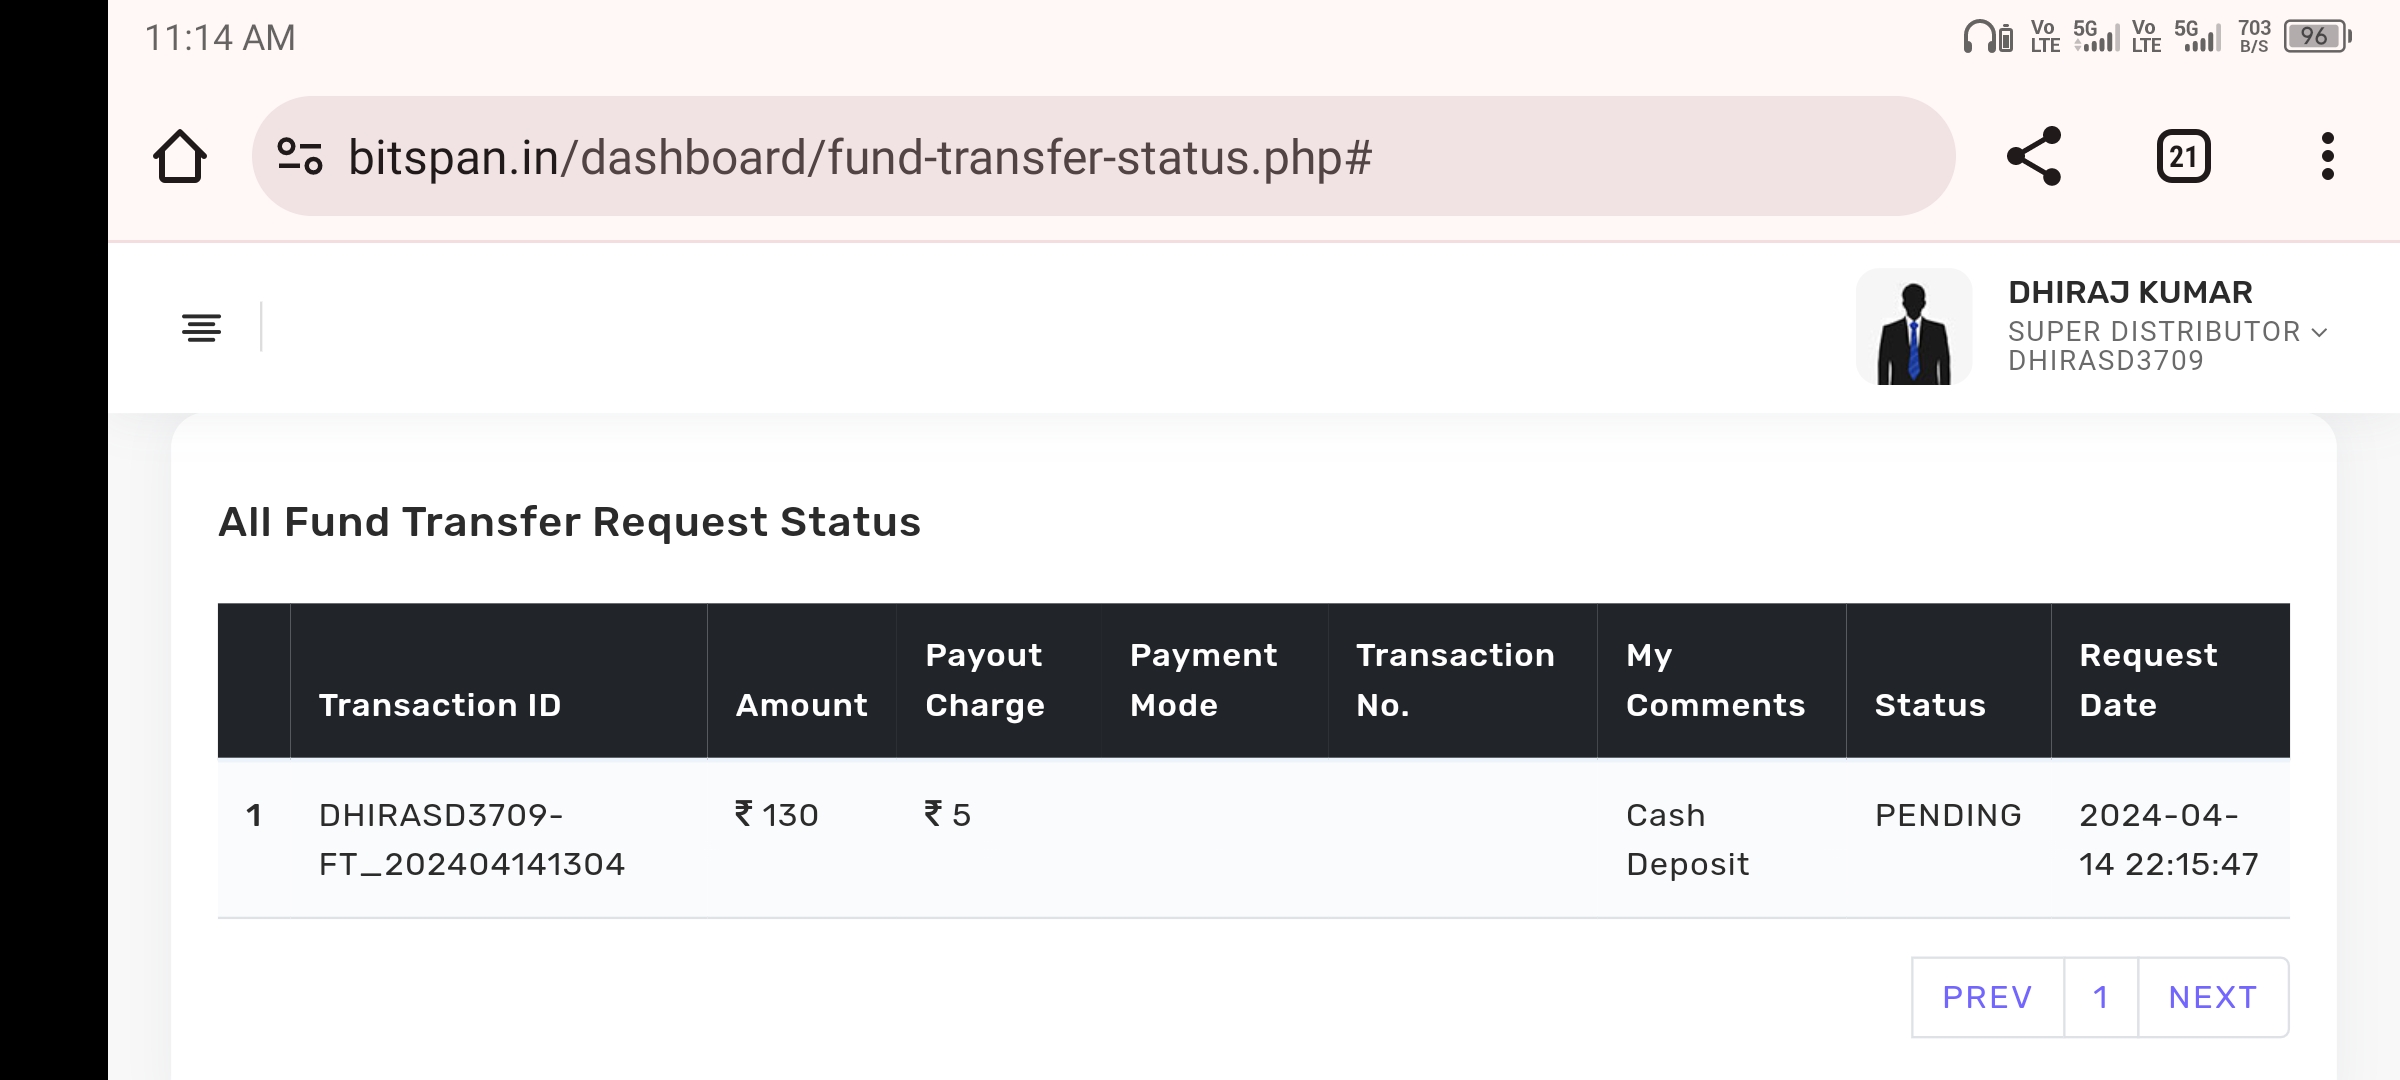
Task: Open the tab switcher showing 21 tabs
Action: click(x=2183, y=157)
